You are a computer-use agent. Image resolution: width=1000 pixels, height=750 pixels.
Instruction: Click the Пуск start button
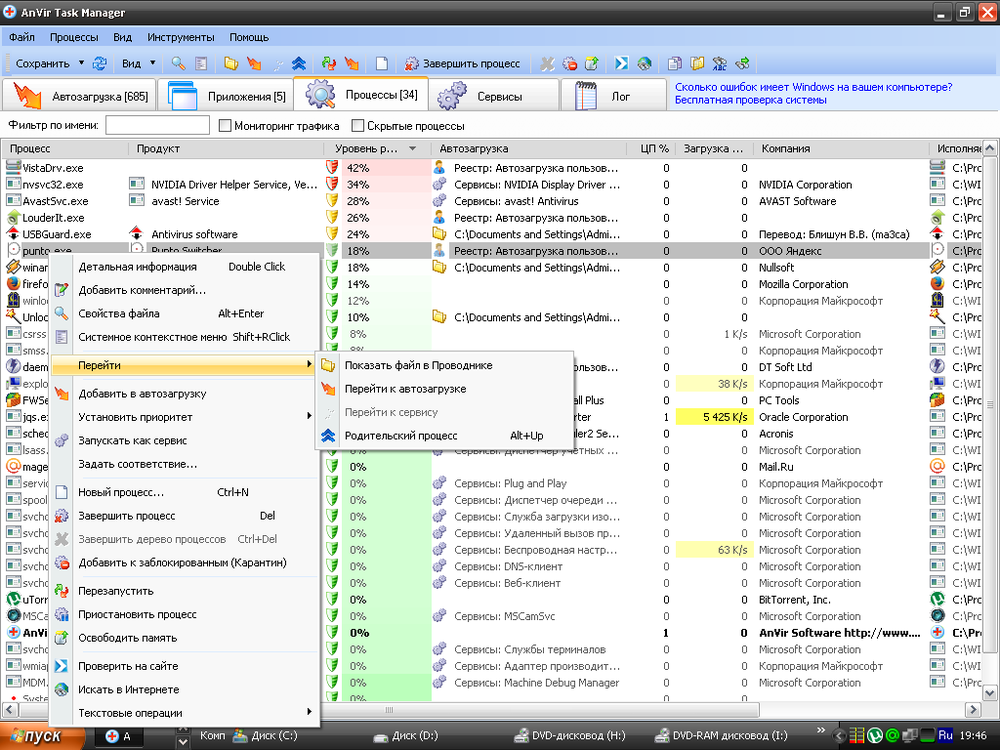pos(41,737)
